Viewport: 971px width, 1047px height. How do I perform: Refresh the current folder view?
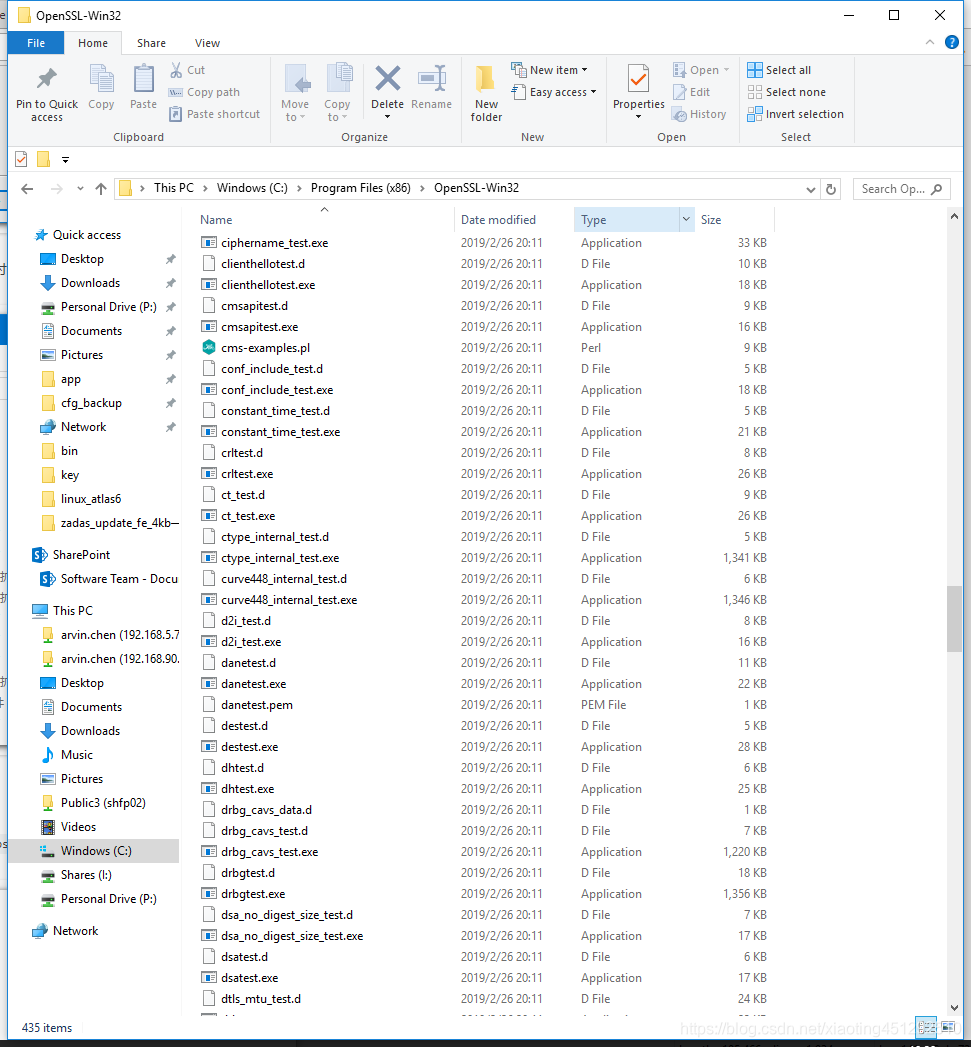point(831,189)
